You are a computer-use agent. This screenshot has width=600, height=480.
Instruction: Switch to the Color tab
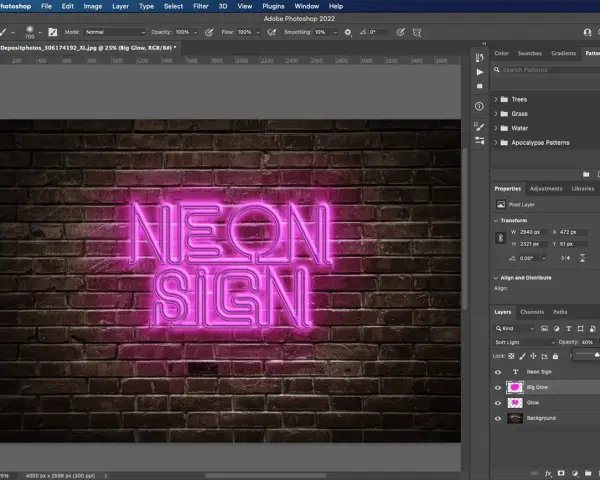click(501, 53)
